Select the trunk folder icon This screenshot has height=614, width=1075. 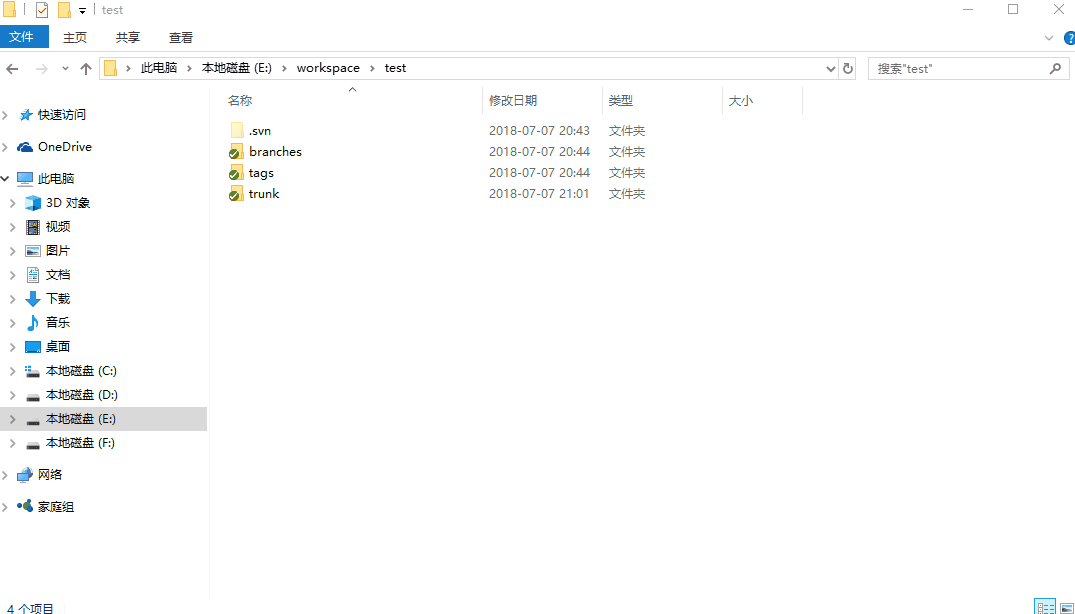coord(236,194)
